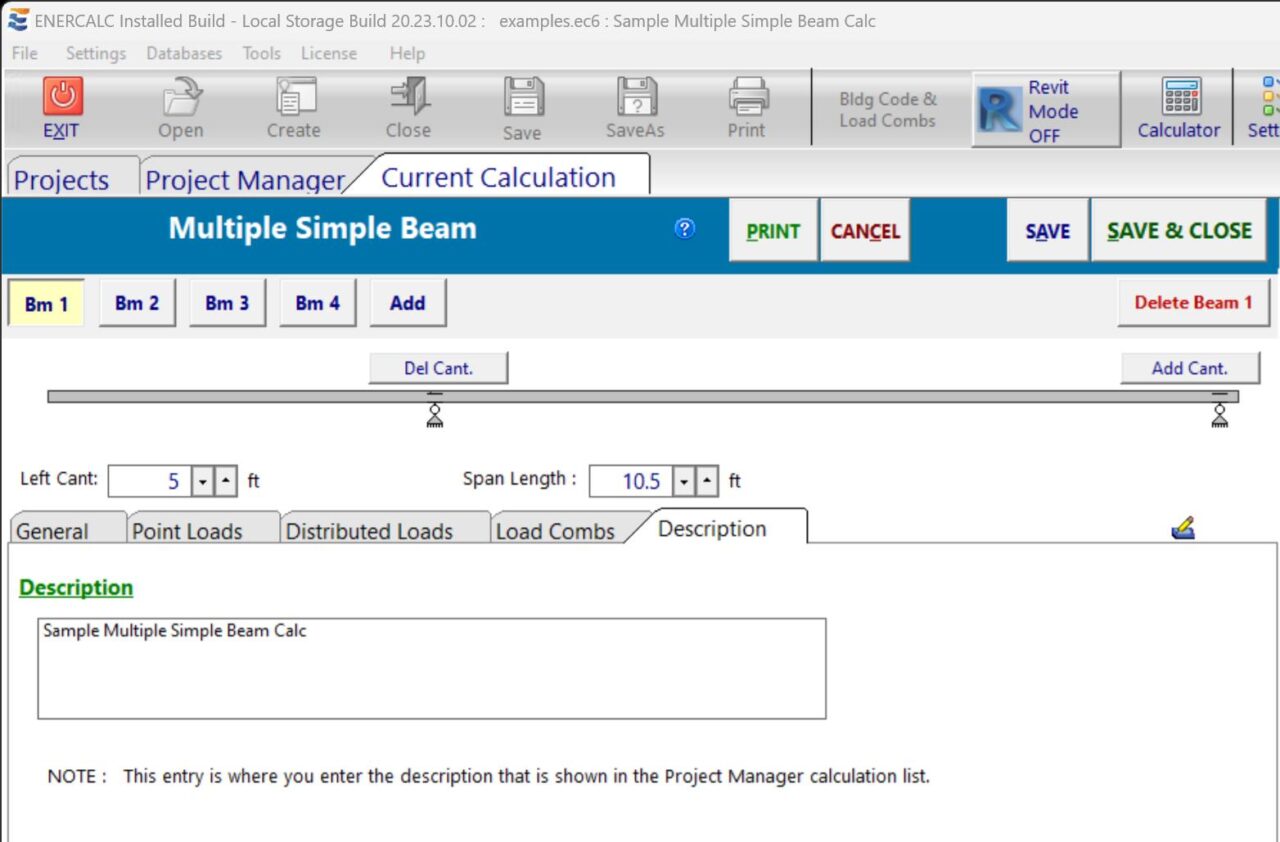The height and width of the screenshot is (842, 1280).
Task: Toggle Revit Mode OFF button
Action: [x=1046, y=111]
